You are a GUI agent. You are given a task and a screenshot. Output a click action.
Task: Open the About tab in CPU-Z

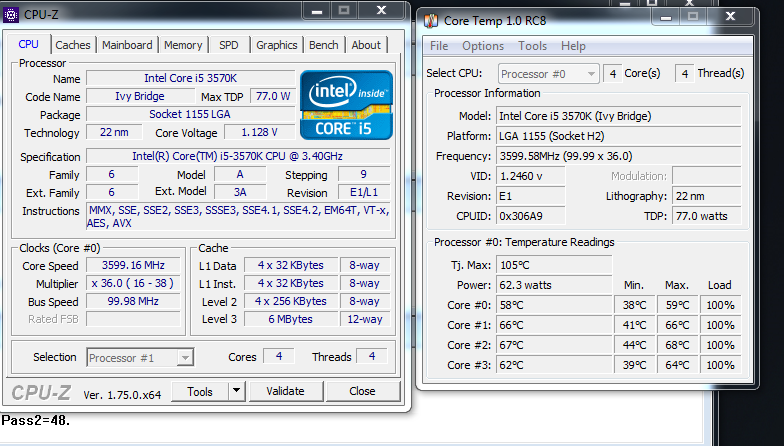tap(366, 45)
